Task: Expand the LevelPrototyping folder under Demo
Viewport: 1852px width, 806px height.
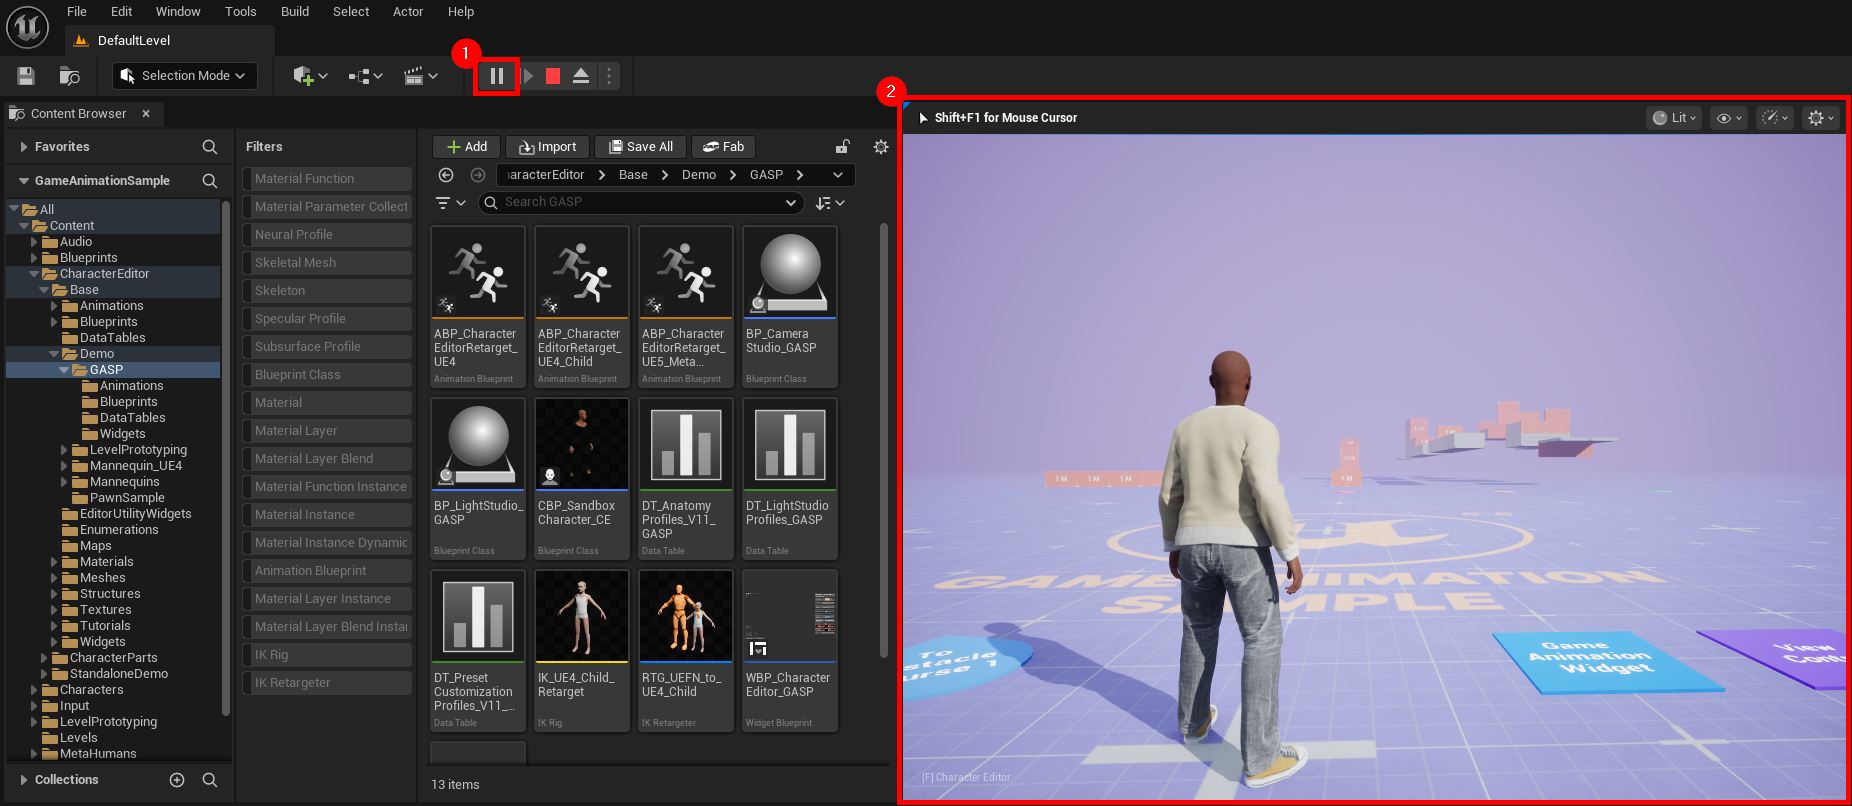Action: 64,450
